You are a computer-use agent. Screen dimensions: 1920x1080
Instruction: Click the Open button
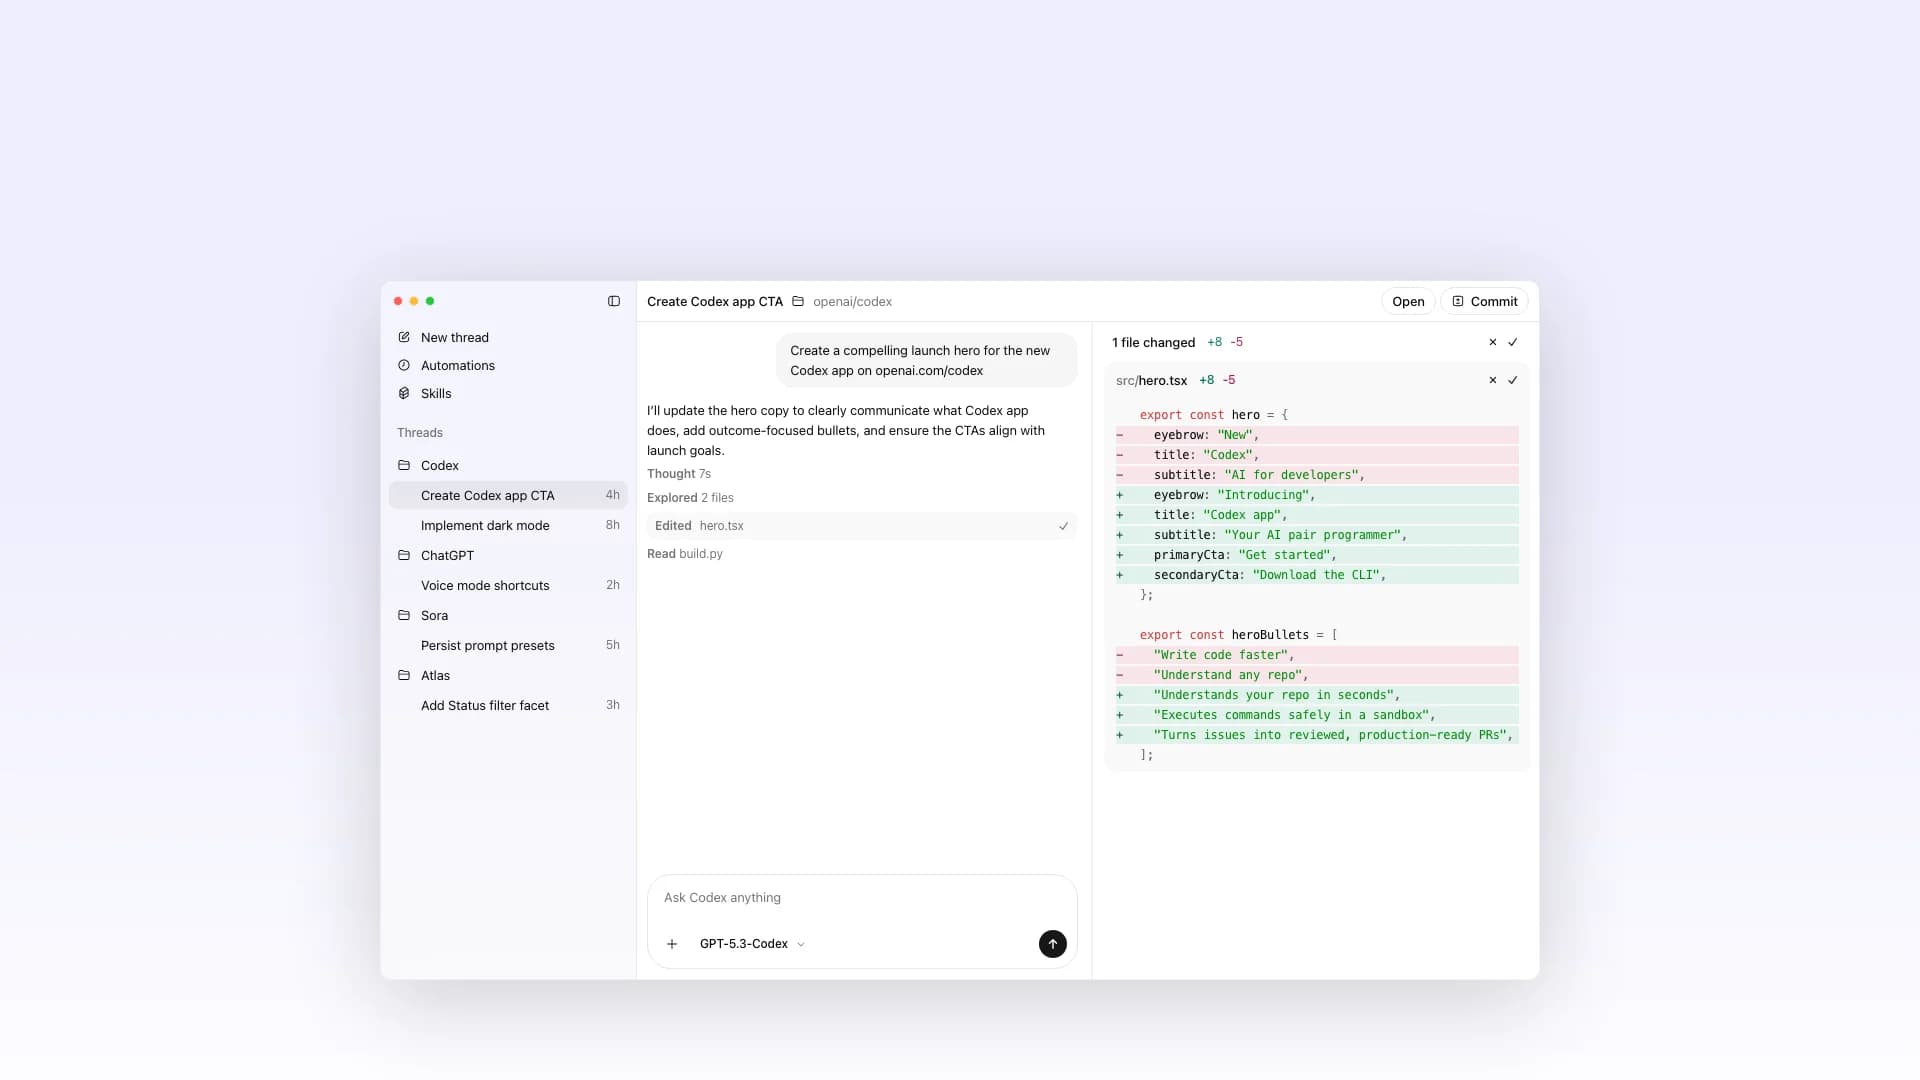point(1407,301)
